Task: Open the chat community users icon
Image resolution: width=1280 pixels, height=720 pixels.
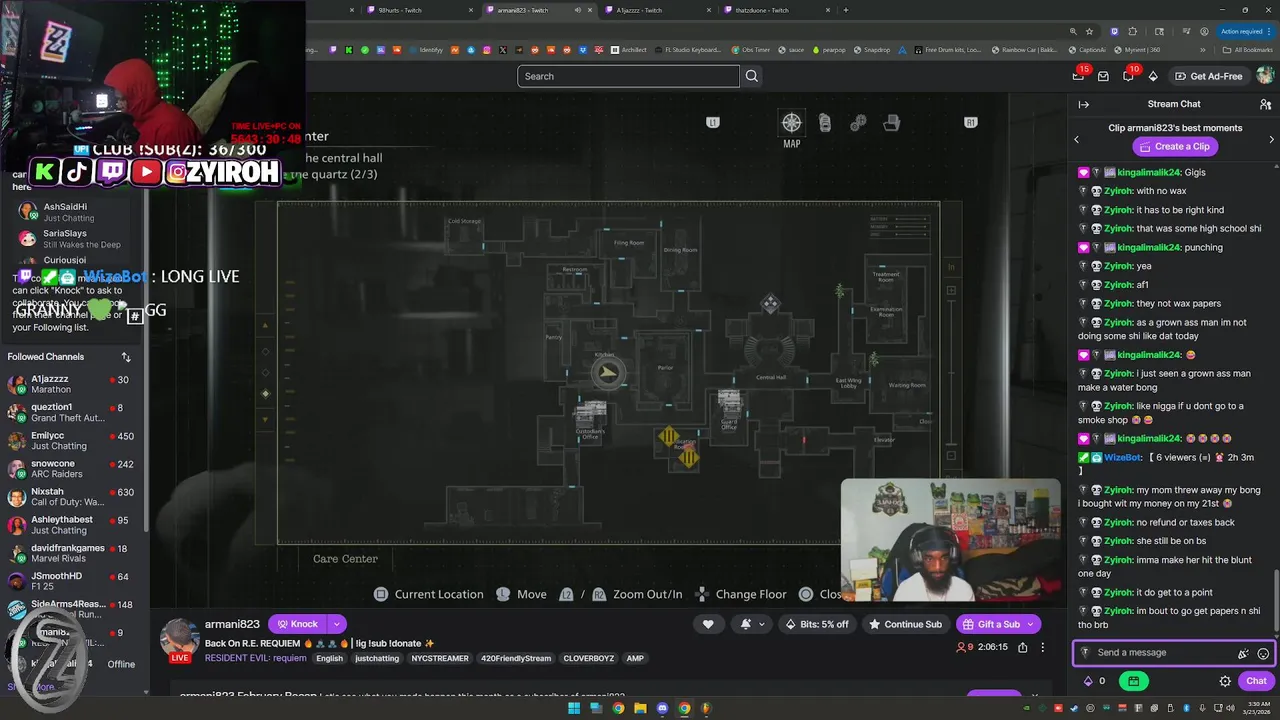Action: click(1265, 104)
